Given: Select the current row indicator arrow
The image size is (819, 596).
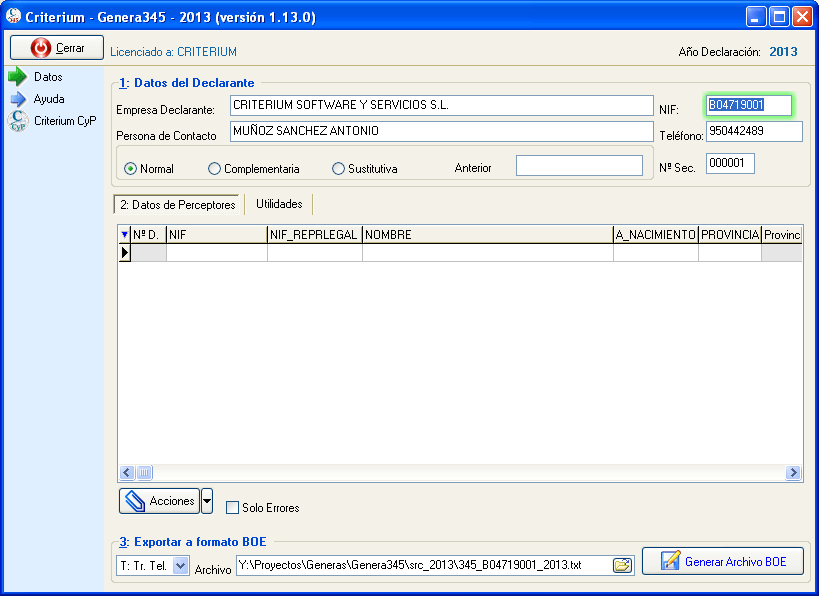Looking at the screenshot, I should click(x=124, y=253).
